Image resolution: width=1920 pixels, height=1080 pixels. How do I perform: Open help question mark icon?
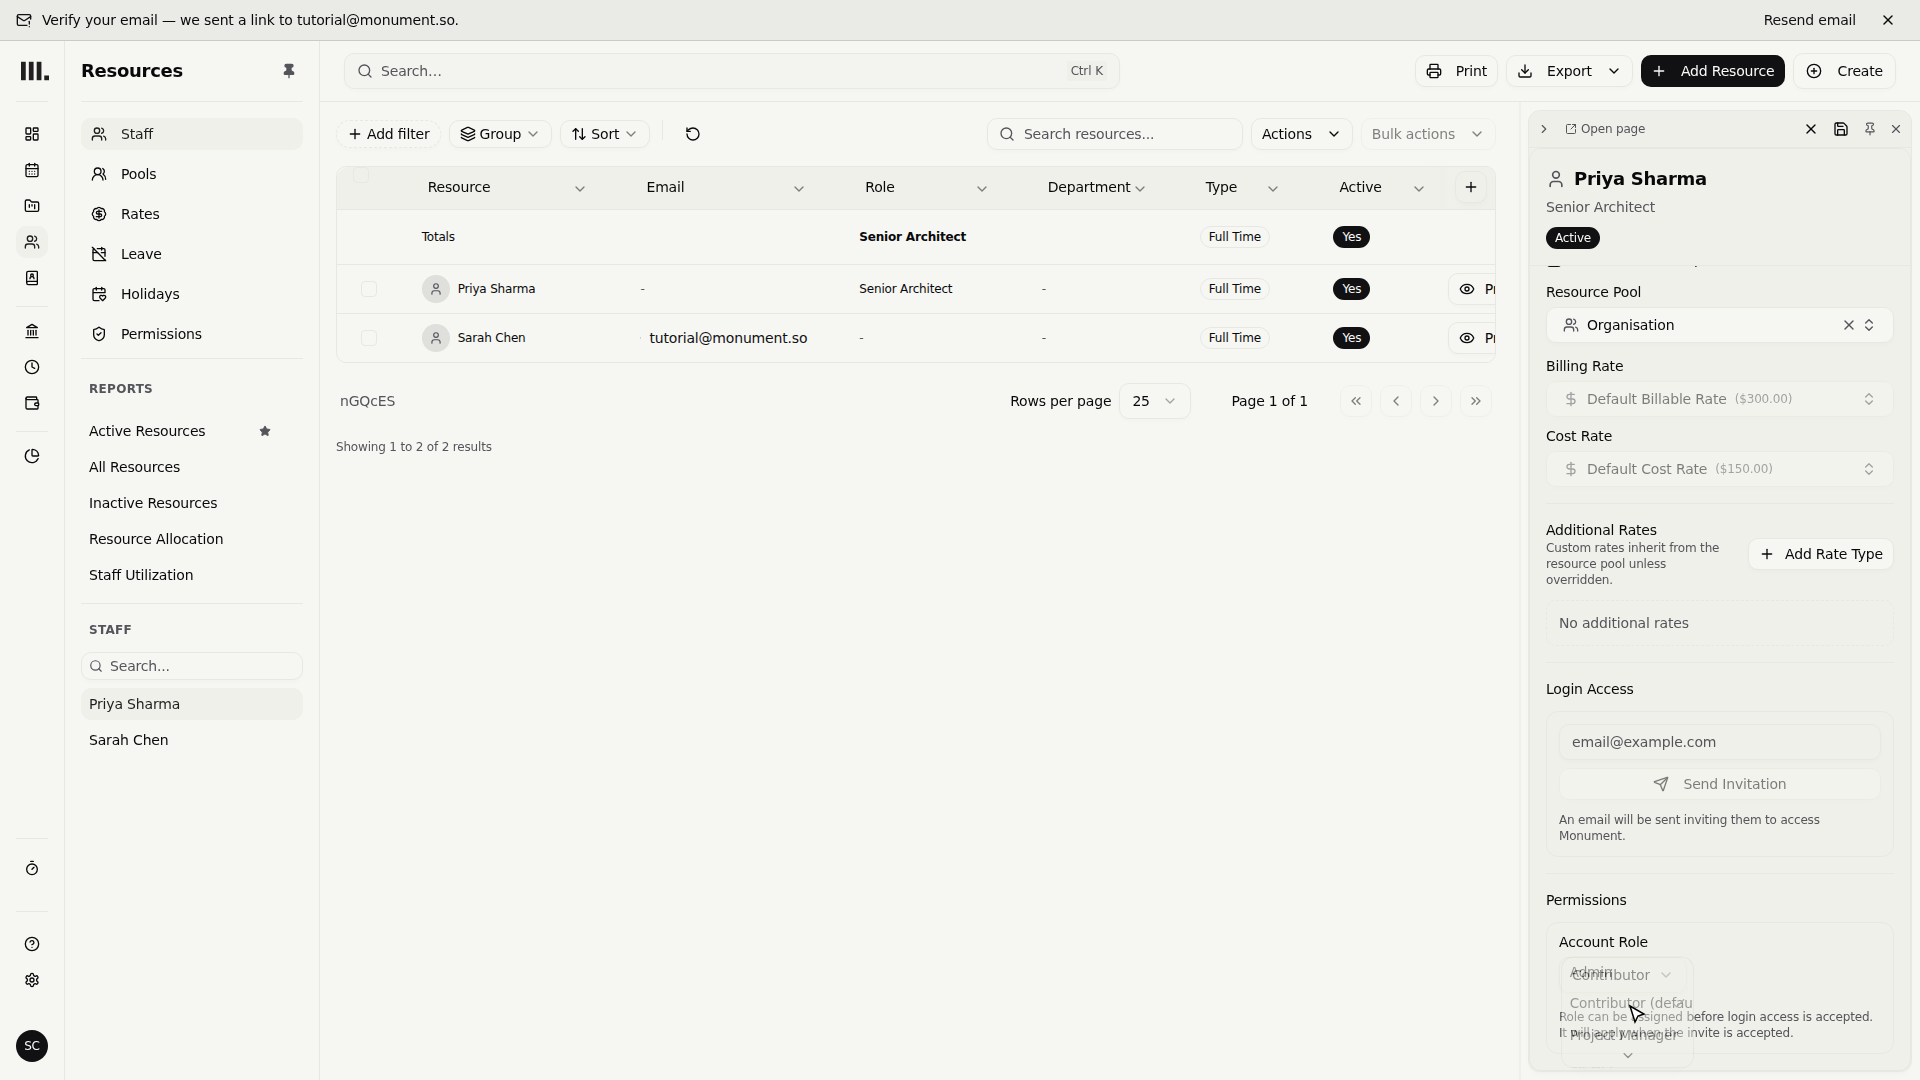[32, 944]
